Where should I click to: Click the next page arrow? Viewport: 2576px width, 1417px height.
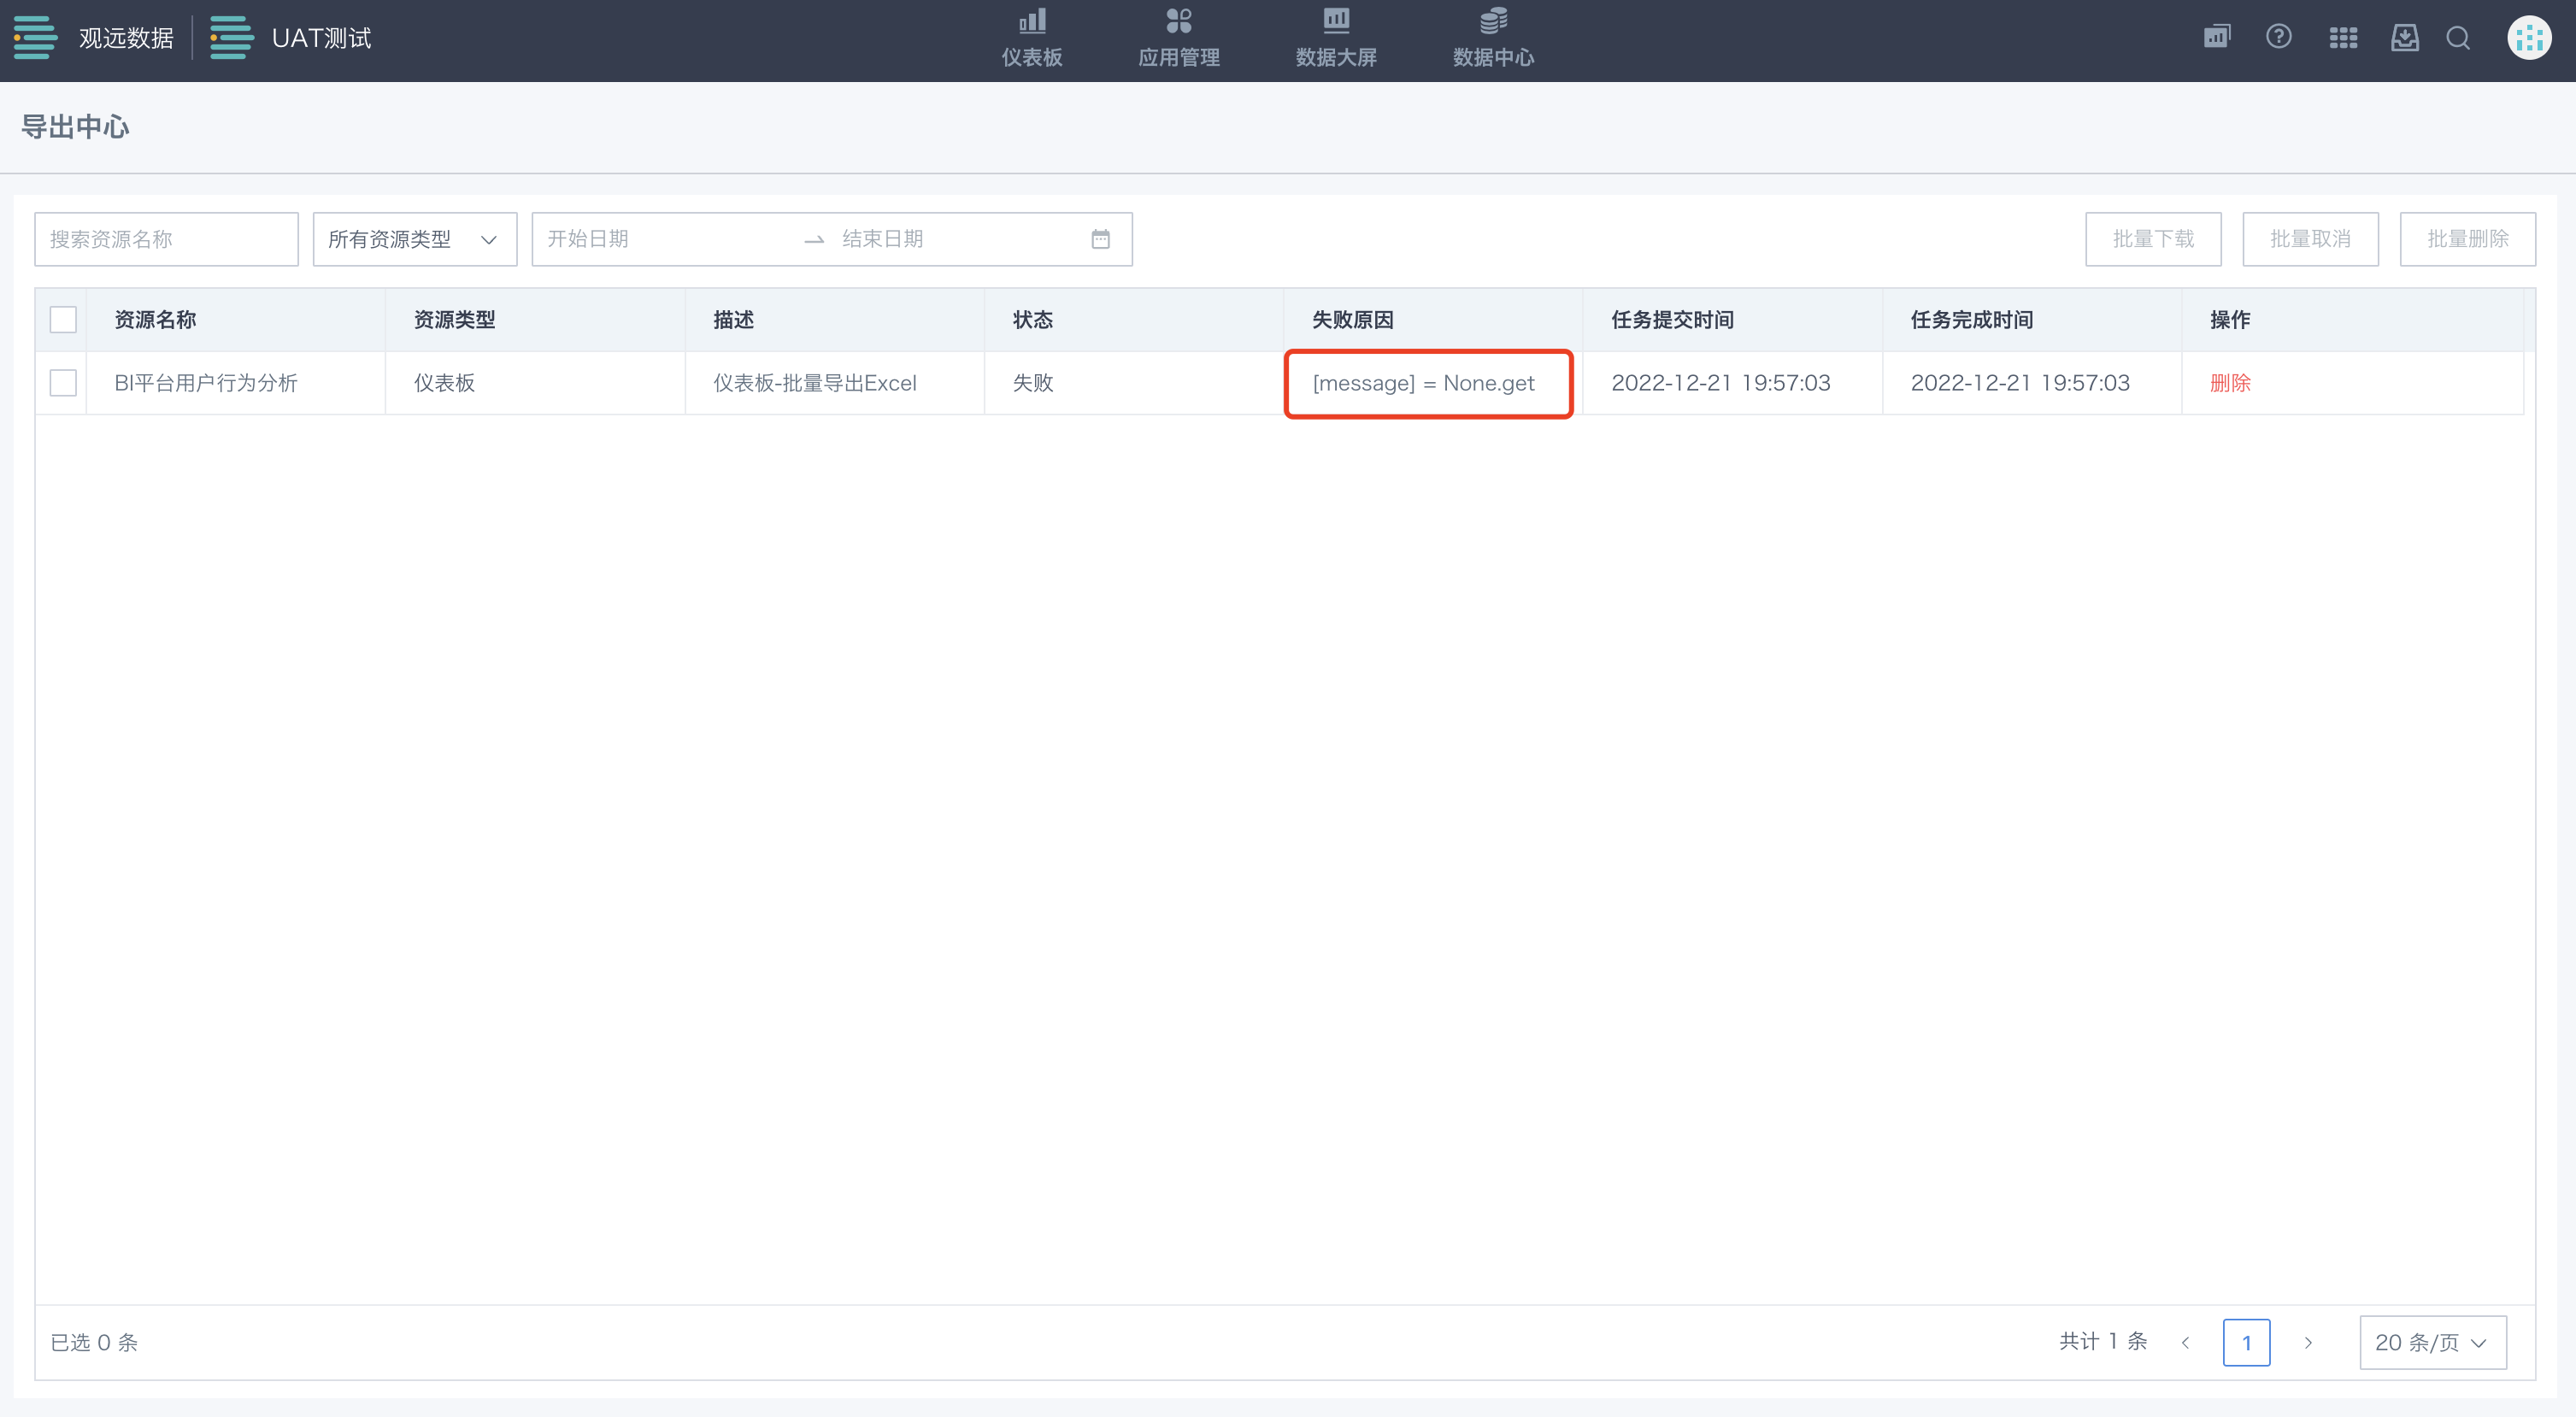[2308, 1342]
